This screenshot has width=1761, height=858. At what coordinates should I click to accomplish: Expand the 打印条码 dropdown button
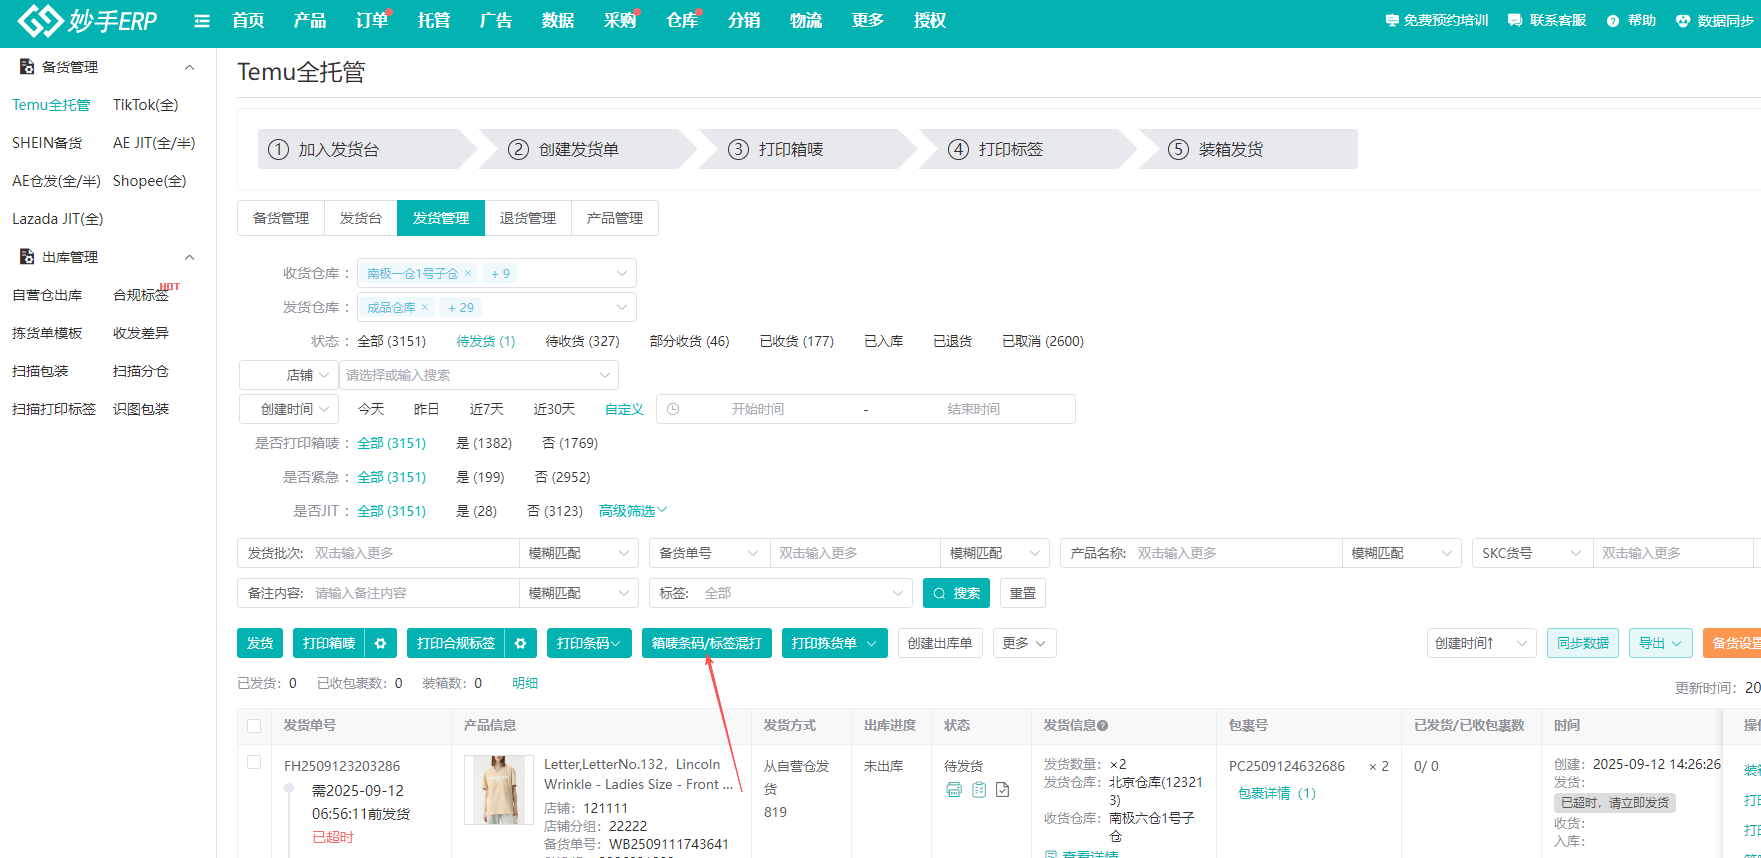pyautogui.click(x=589, y=643)
